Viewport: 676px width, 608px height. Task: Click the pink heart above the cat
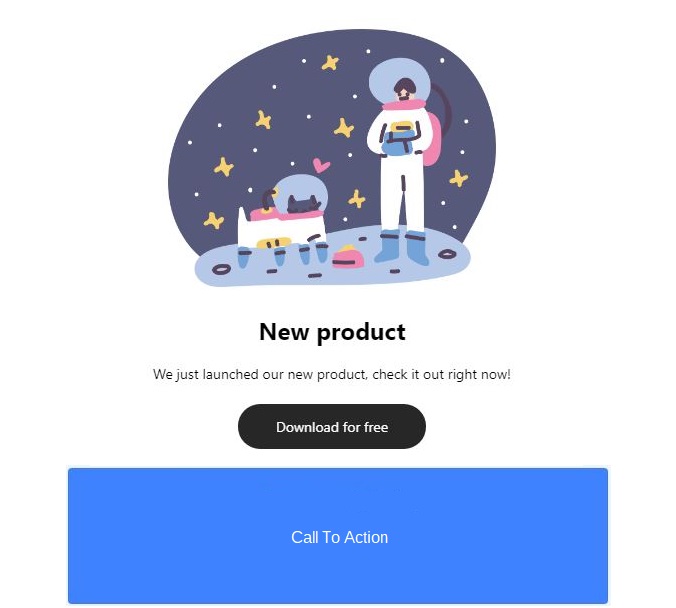point(321,165)
